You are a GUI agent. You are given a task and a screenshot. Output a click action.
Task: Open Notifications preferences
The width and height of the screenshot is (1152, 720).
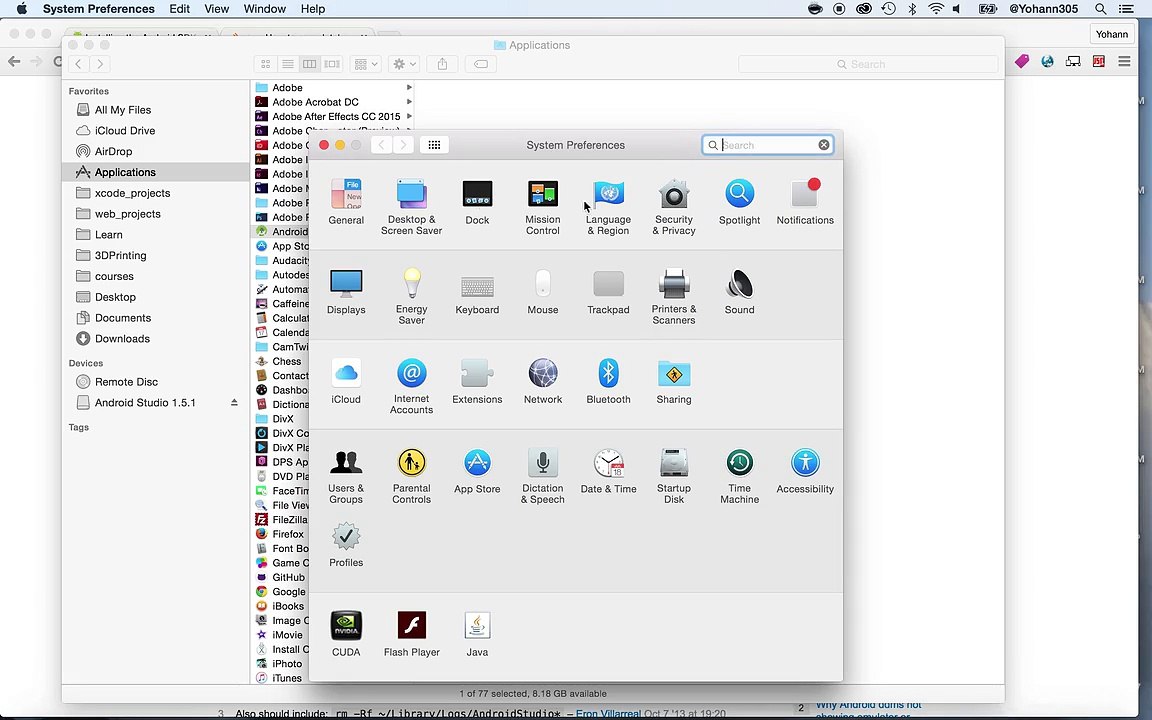pyautogui.click(x=805, y=202)
